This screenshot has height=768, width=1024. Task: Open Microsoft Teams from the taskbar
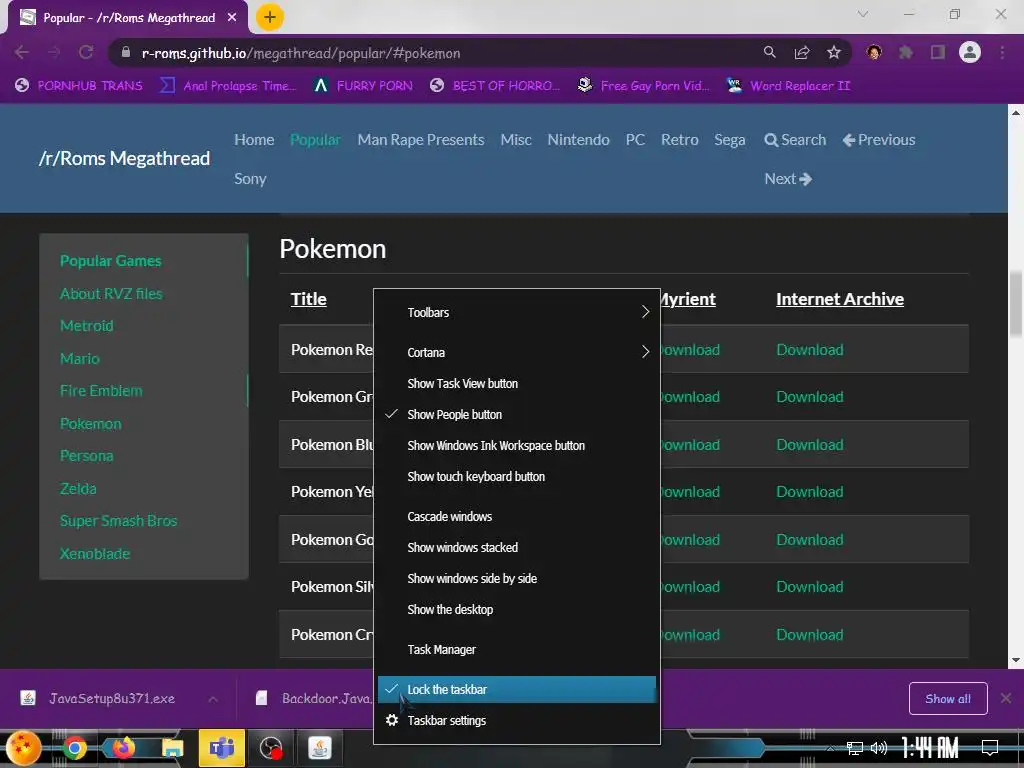(221, 748)
